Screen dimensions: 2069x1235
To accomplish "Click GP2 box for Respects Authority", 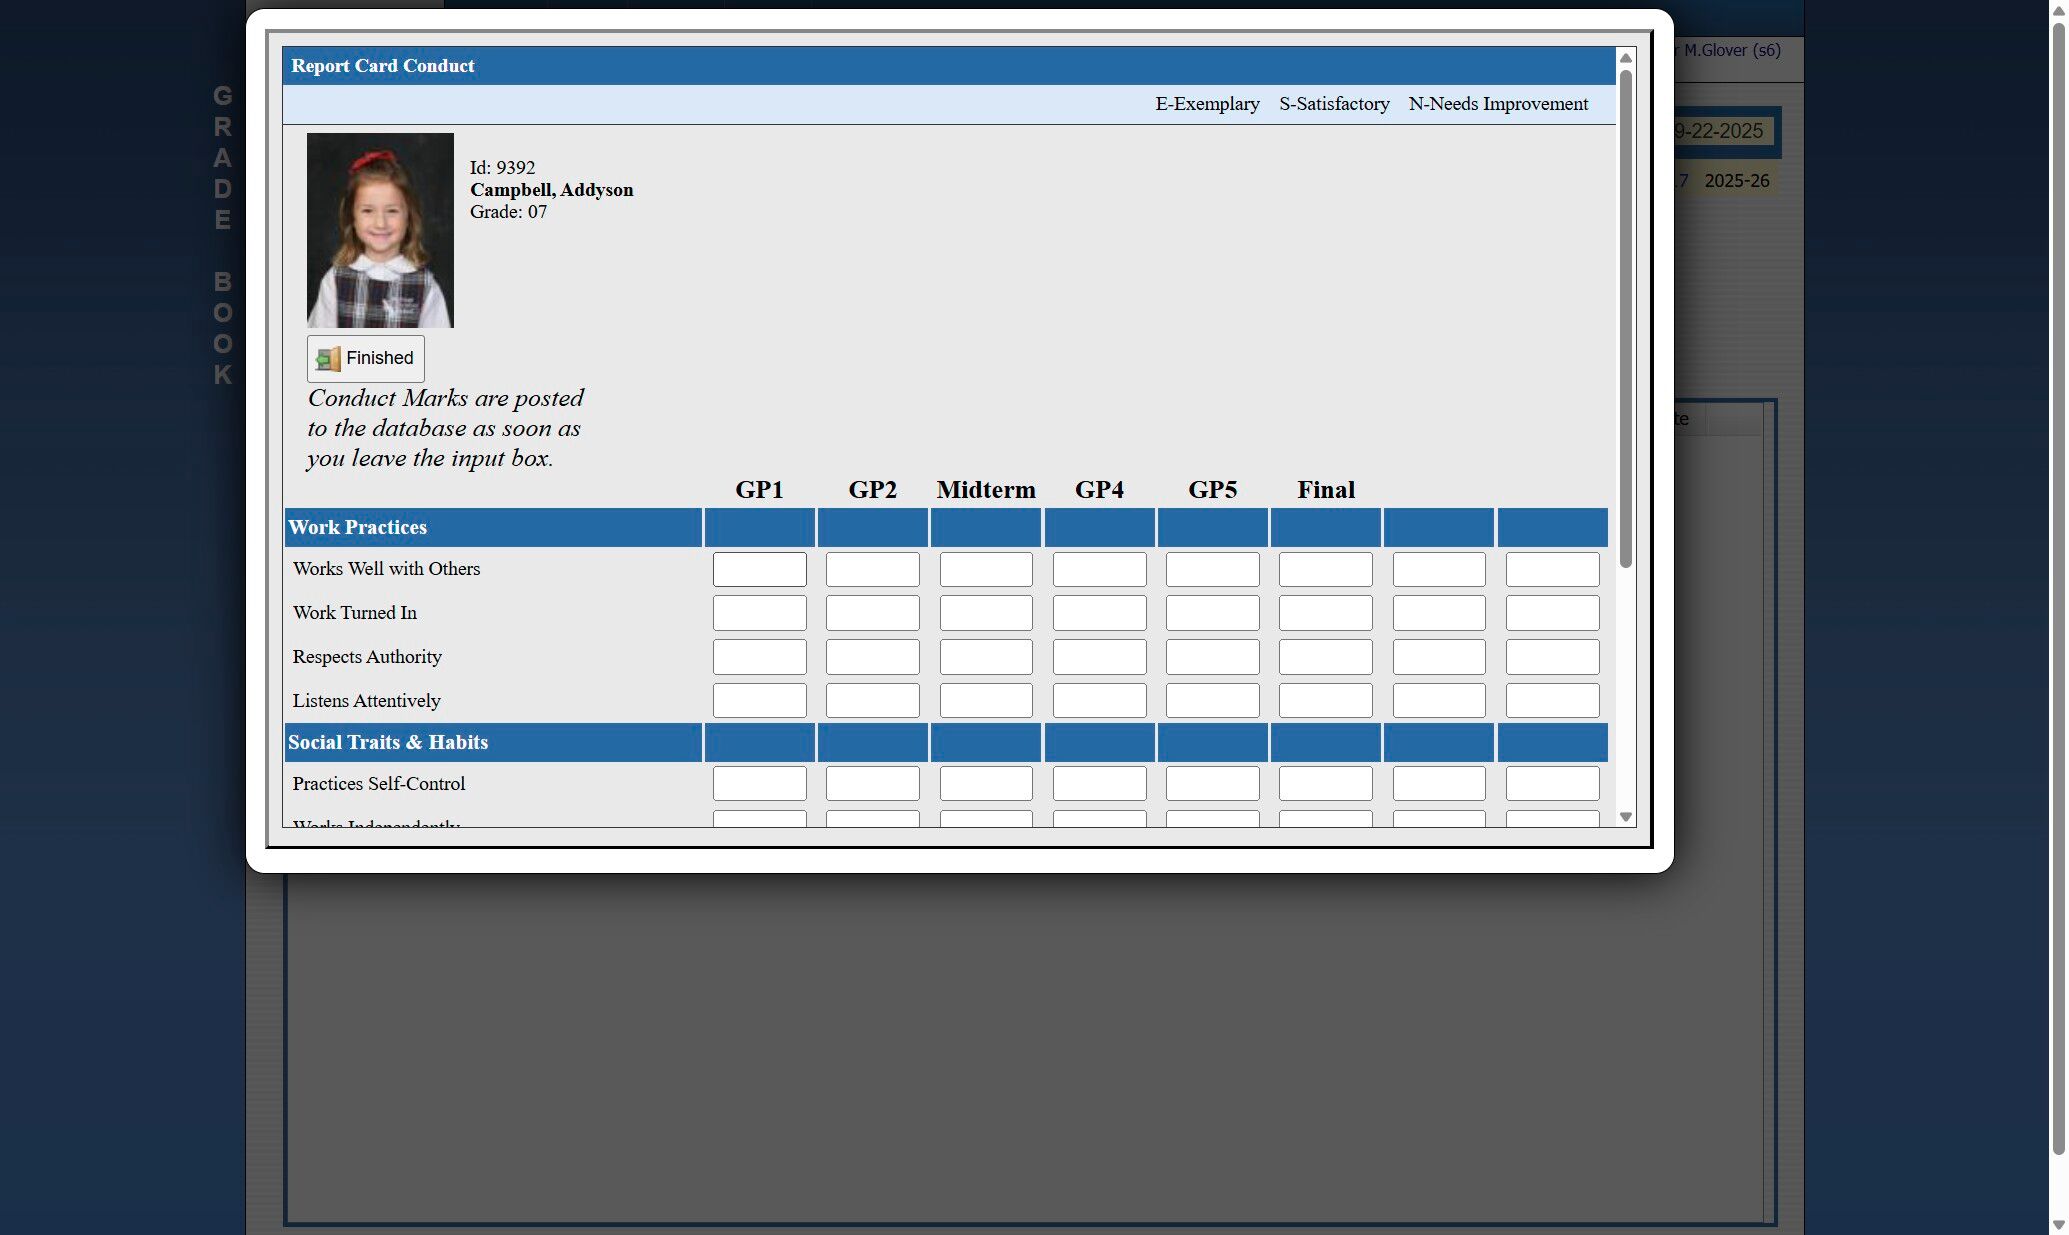I will [x=872, y=657].
